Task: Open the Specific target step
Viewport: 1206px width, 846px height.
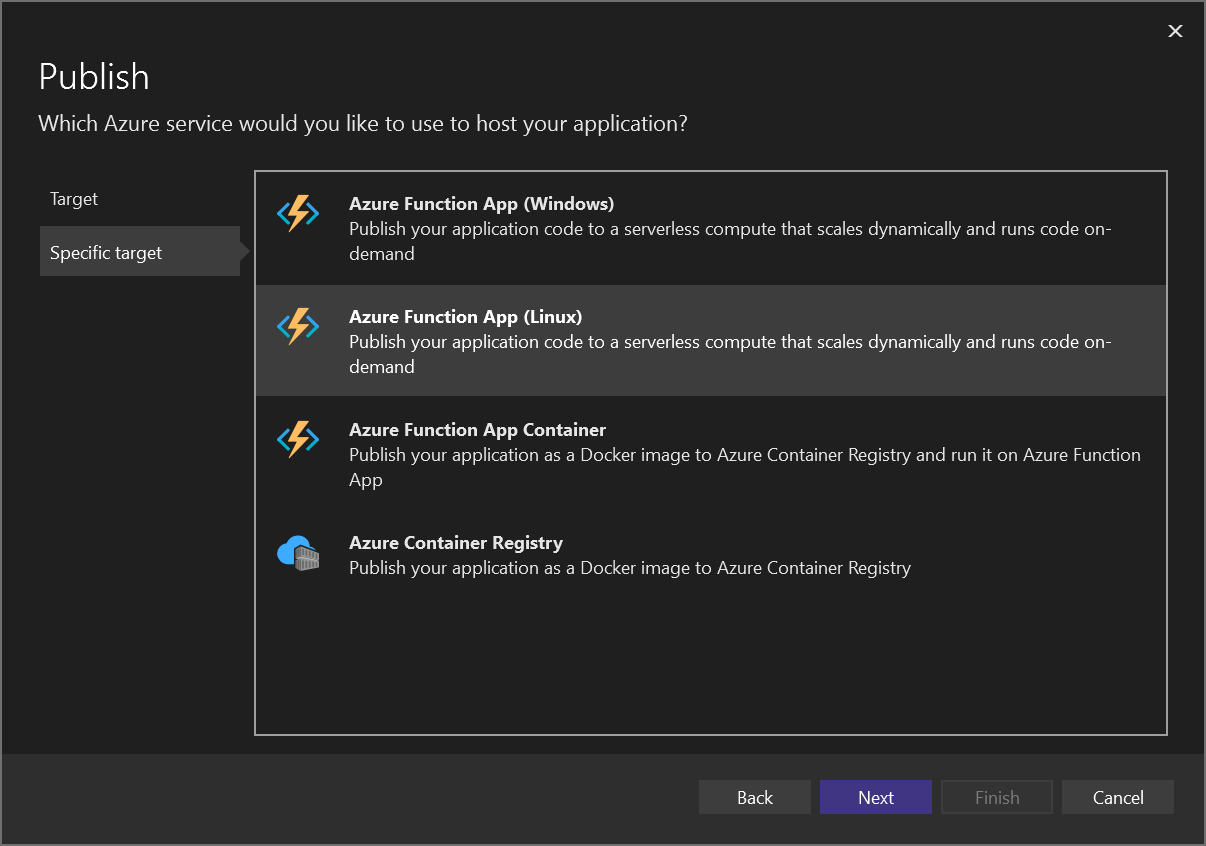Action: coord(106,252)
